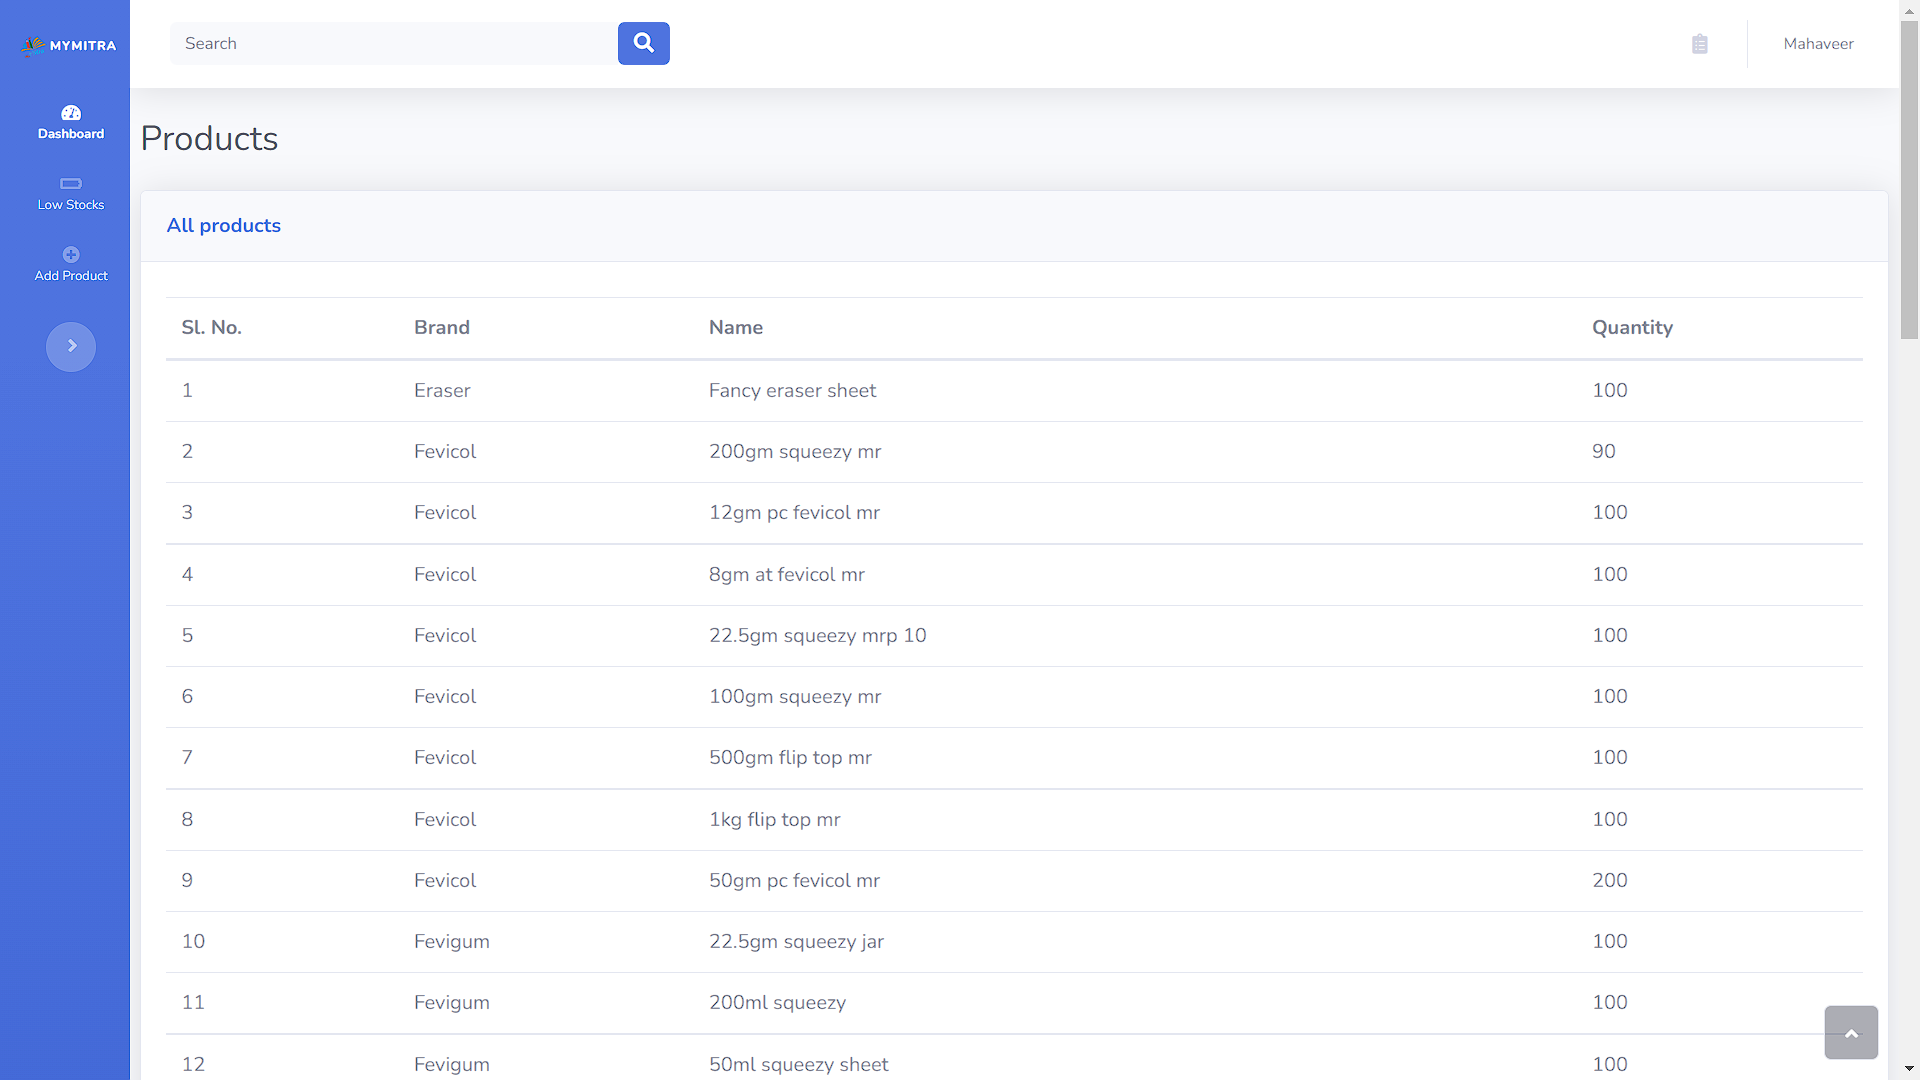Click the page vertical scrollbar thumb
Screen dimensions: 1920x1080
click(x=1910, y=180)
